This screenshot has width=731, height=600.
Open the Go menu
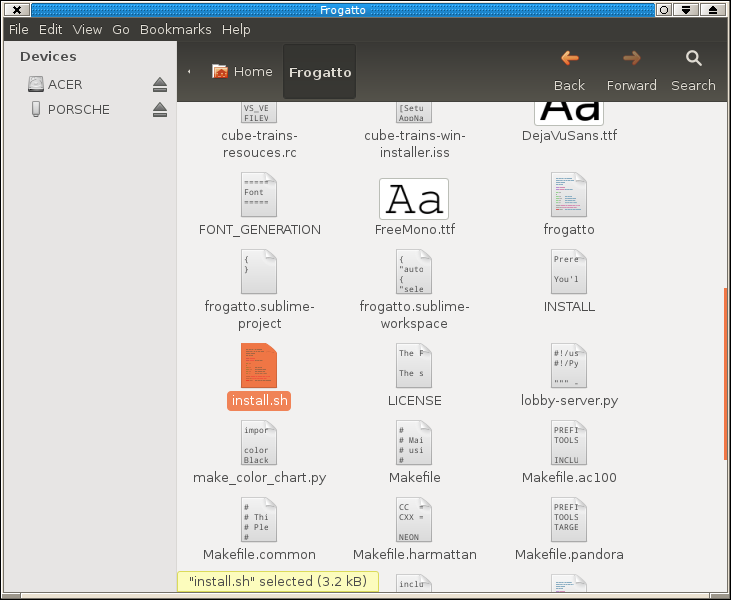click(121, 30)
